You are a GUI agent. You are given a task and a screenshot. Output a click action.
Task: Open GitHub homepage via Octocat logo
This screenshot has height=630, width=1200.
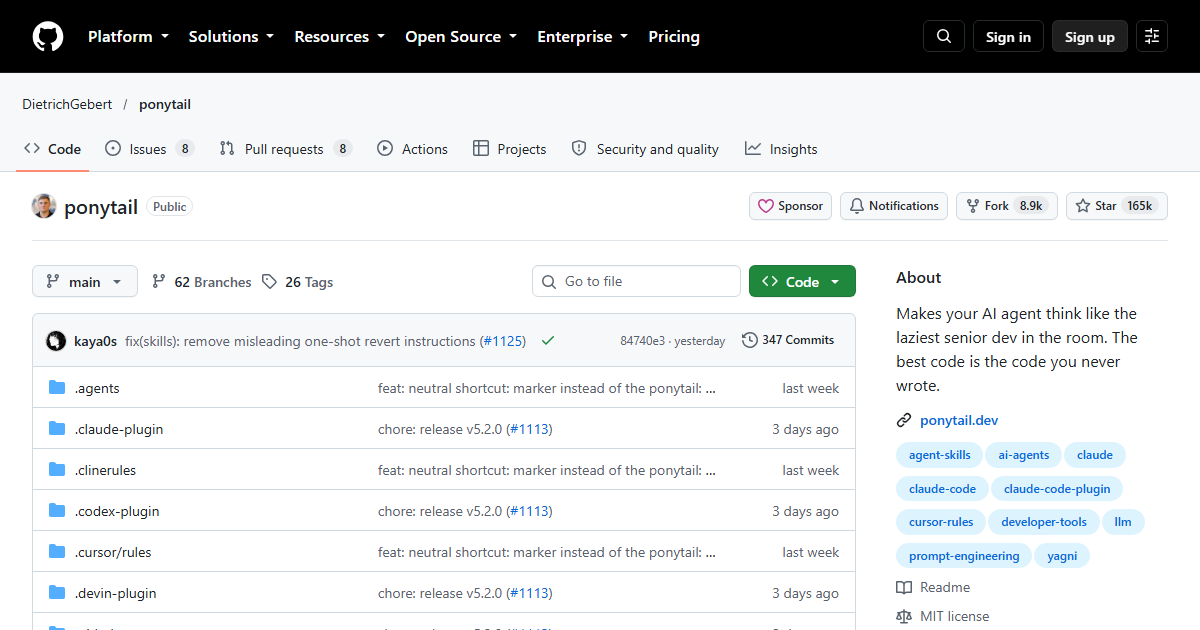tap(48, 37)
